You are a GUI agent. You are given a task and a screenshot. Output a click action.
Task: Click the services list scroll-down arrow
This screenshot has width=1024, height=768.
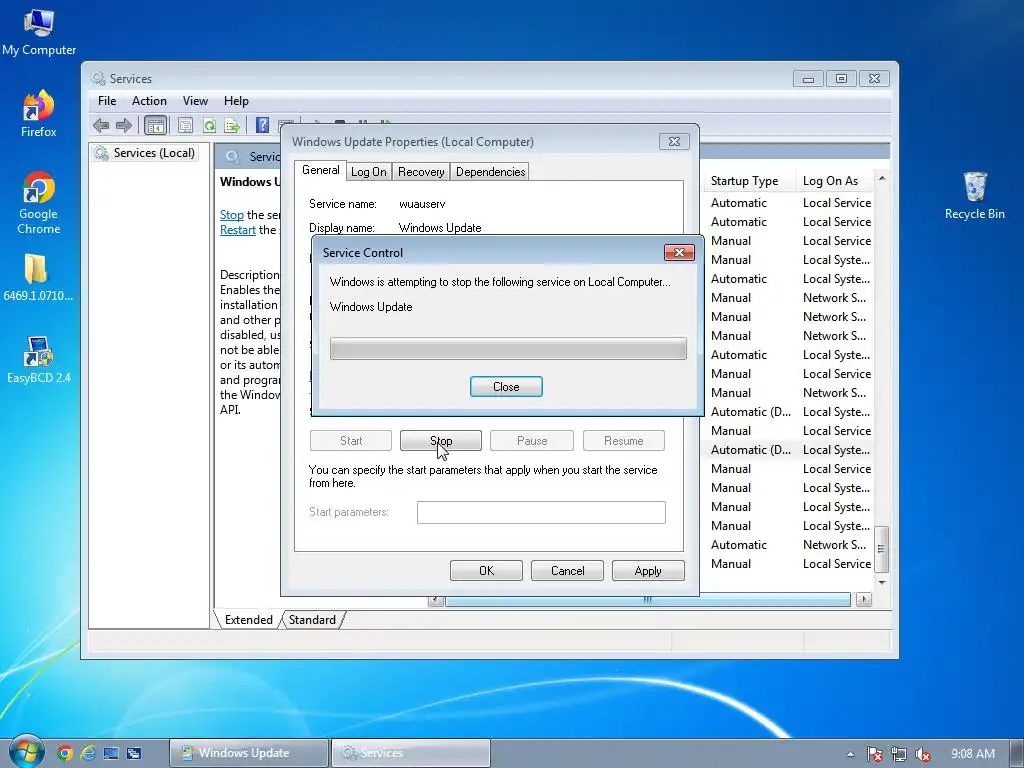[x=882, y=582]
